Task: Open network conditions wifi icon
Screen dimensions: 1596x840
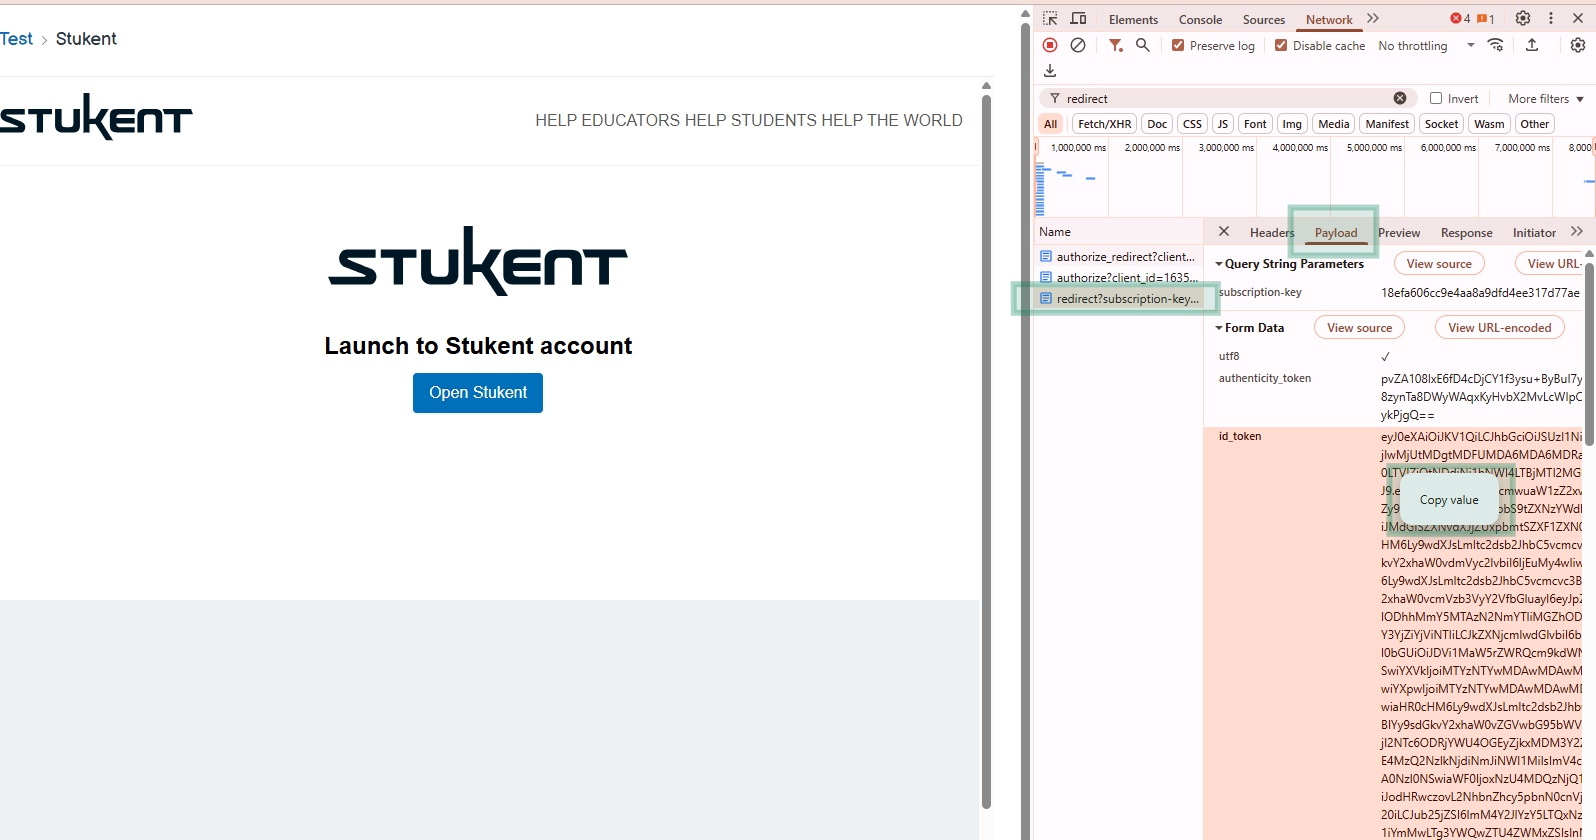Action: pos(1496,45)
